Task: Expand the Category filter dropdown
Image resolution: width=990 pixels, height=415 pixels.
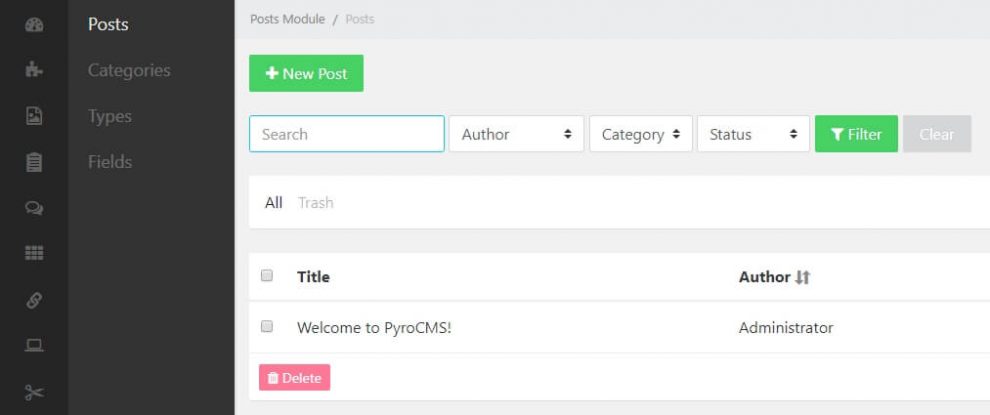Action: [640, 134]
